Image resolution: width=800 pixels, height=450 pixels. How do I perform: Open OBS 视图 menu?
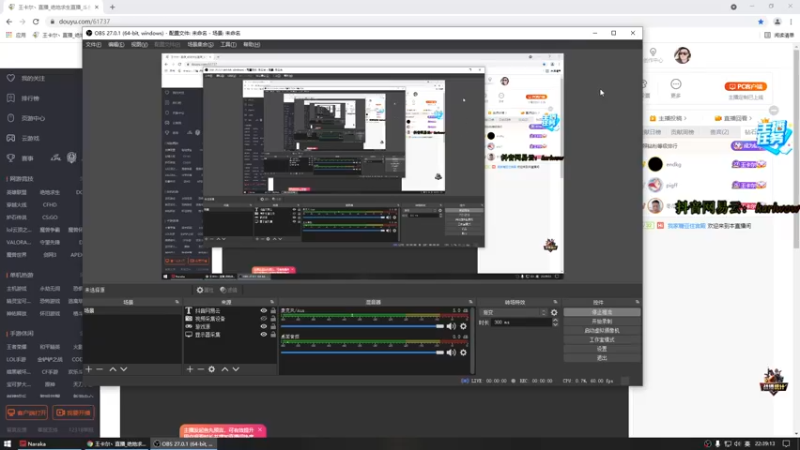point(139,44)
